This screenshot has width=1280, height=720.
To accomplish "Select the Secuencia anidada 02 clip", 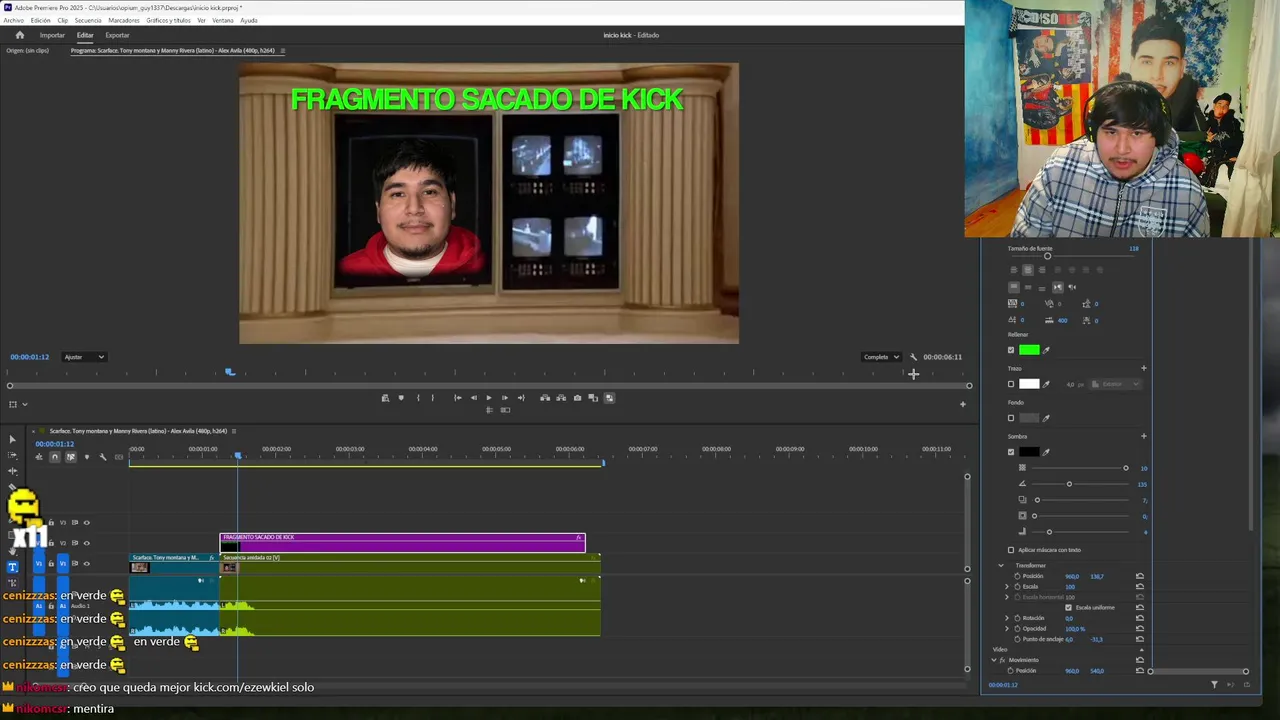I will [x=409, y=564].
